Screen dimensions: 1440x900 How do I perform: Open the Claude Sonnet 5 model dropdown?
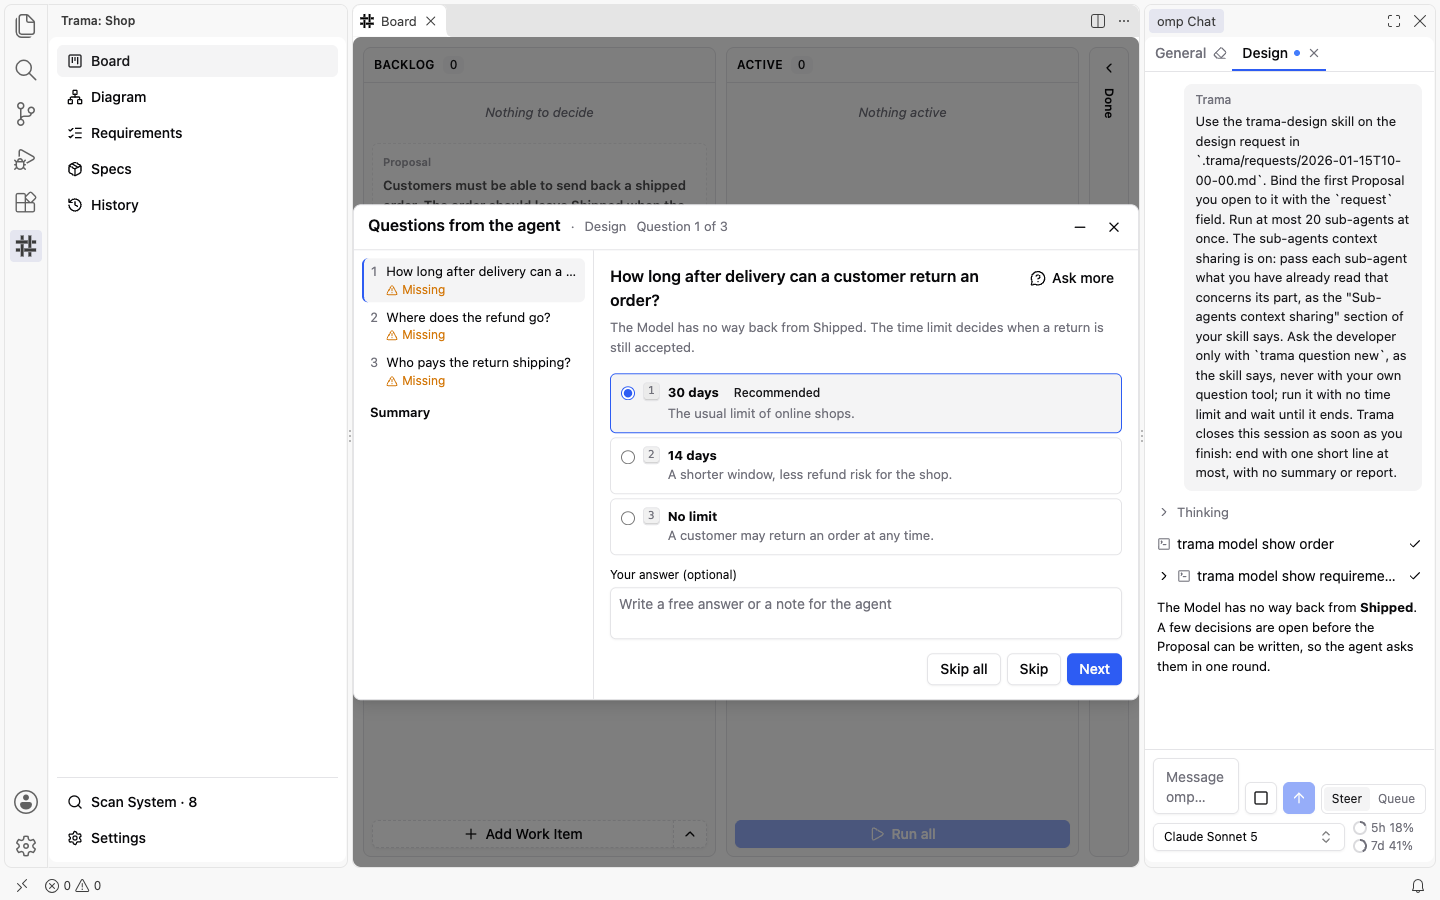1248,837
